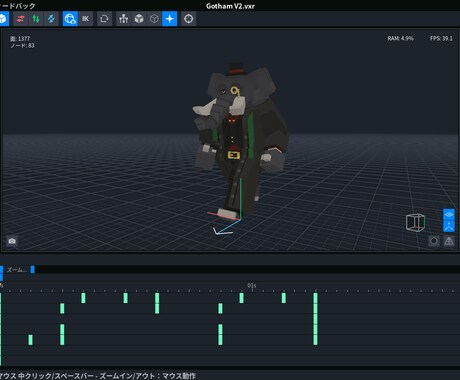Click the wireframe view cube gizmo
This screenshot has width=460, height=380.
(415, 222)
